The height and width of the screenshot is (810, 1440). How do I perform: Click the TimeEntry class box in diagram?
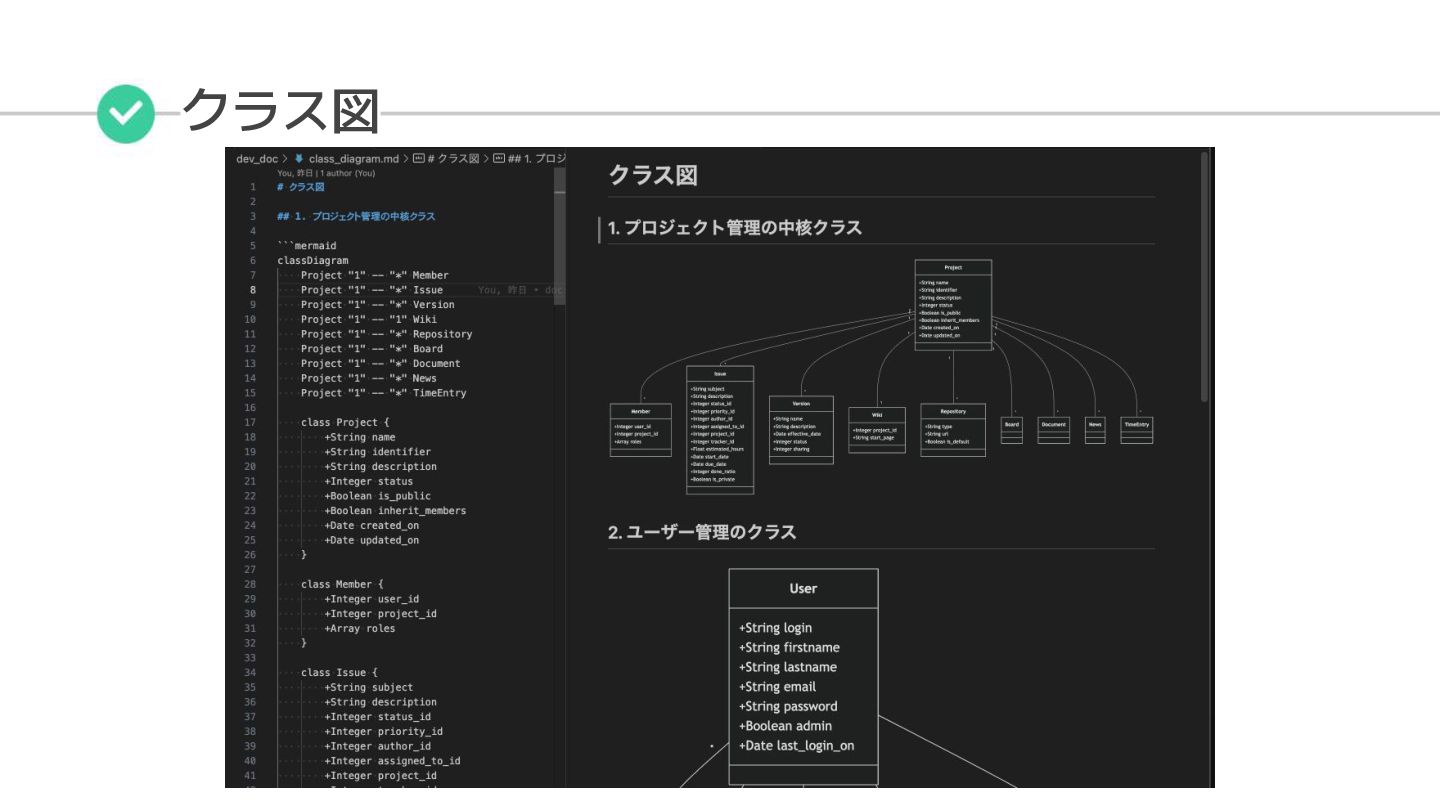[1137, 430]
